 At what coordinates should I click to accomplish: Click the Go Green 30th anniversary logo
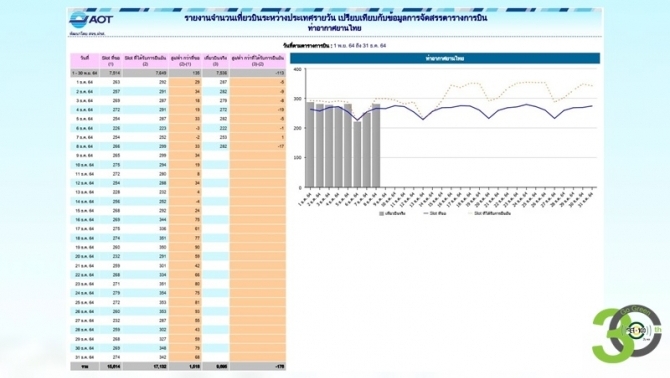(627, 334)
